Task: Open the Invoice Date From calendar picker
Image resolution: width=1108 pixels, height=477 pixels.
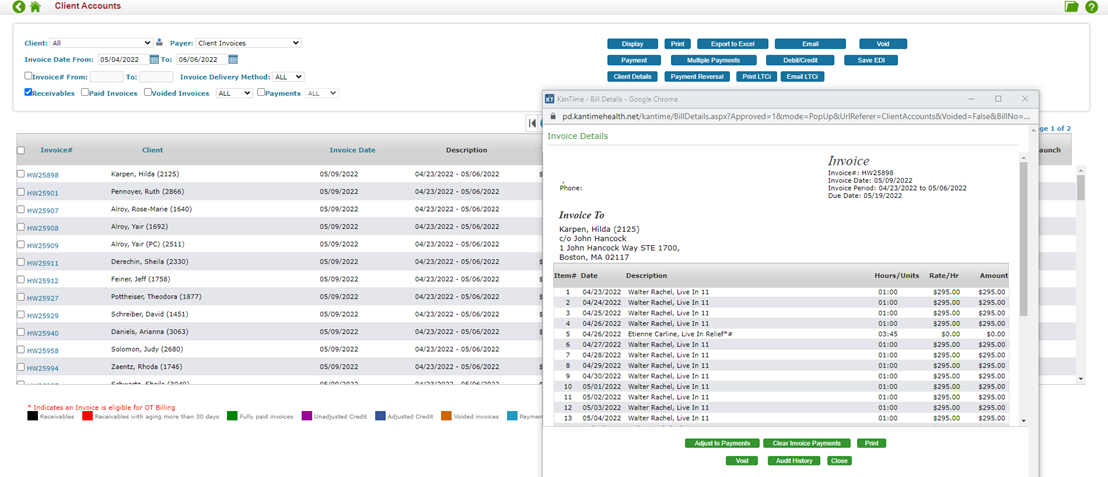Action: coord(154,60)
